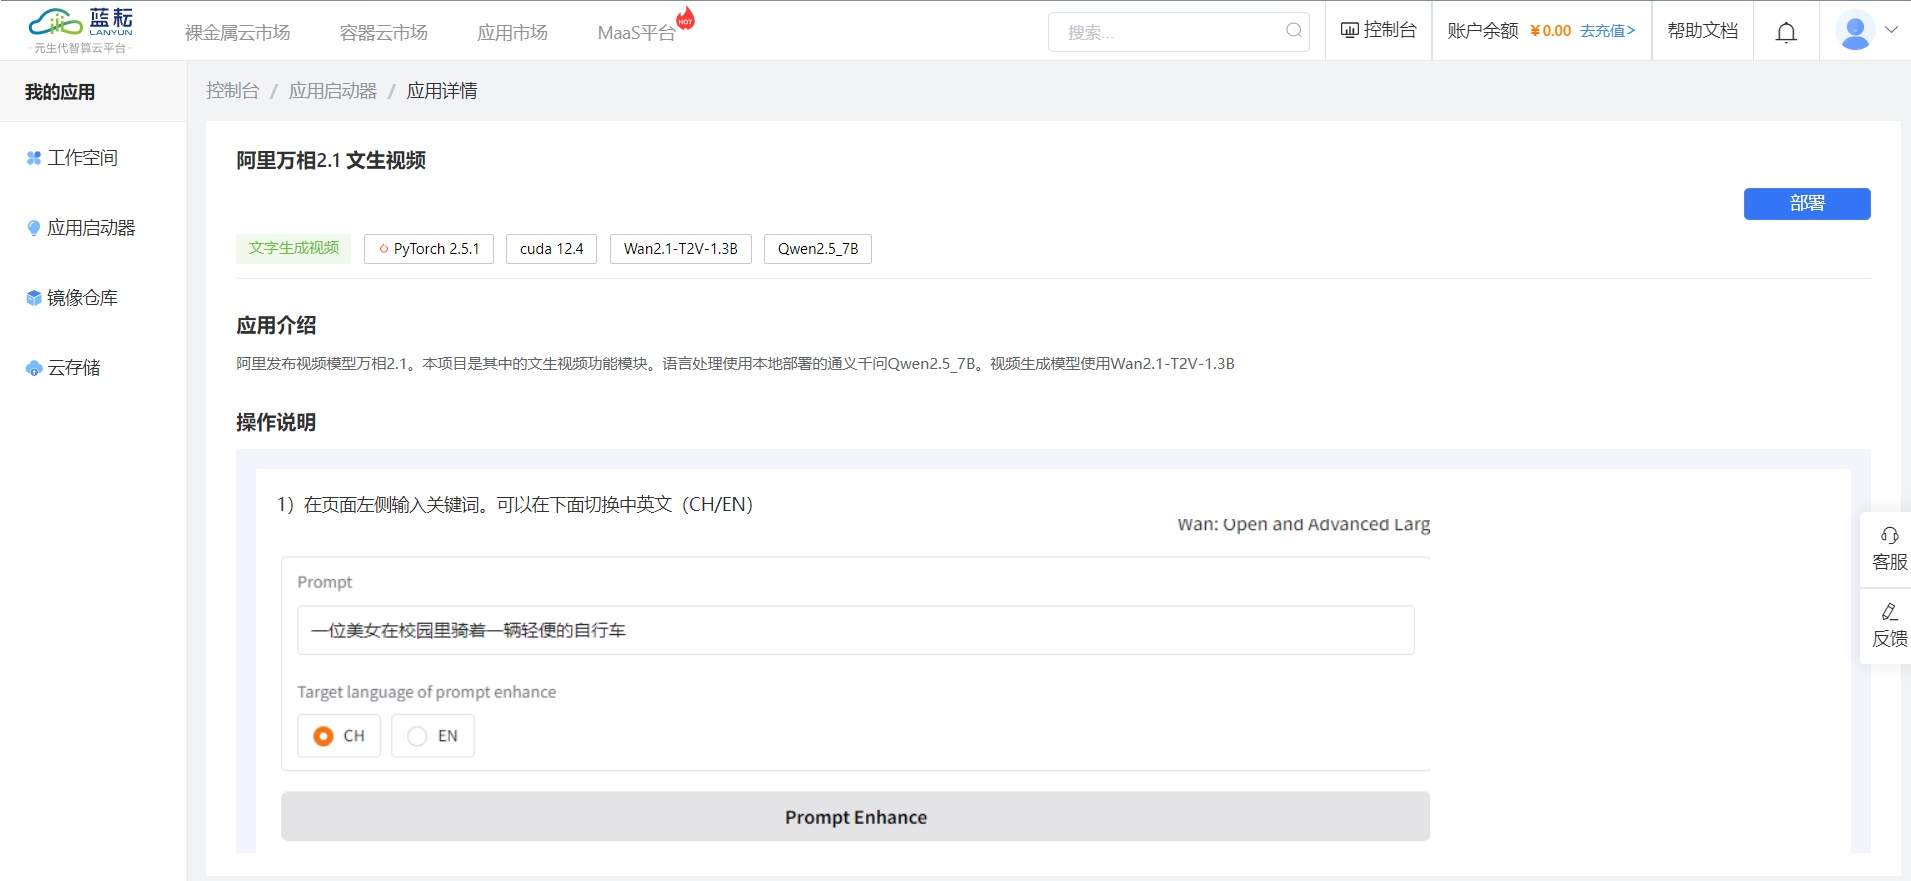The height and width of the screenshot is (881, 1911).
Task: Click the cloud storage icon
Action: point(34,368)
